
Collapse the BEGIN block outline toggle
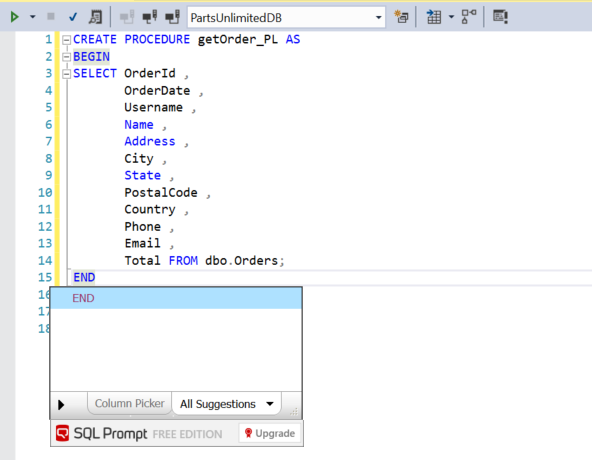coord(66,57)
